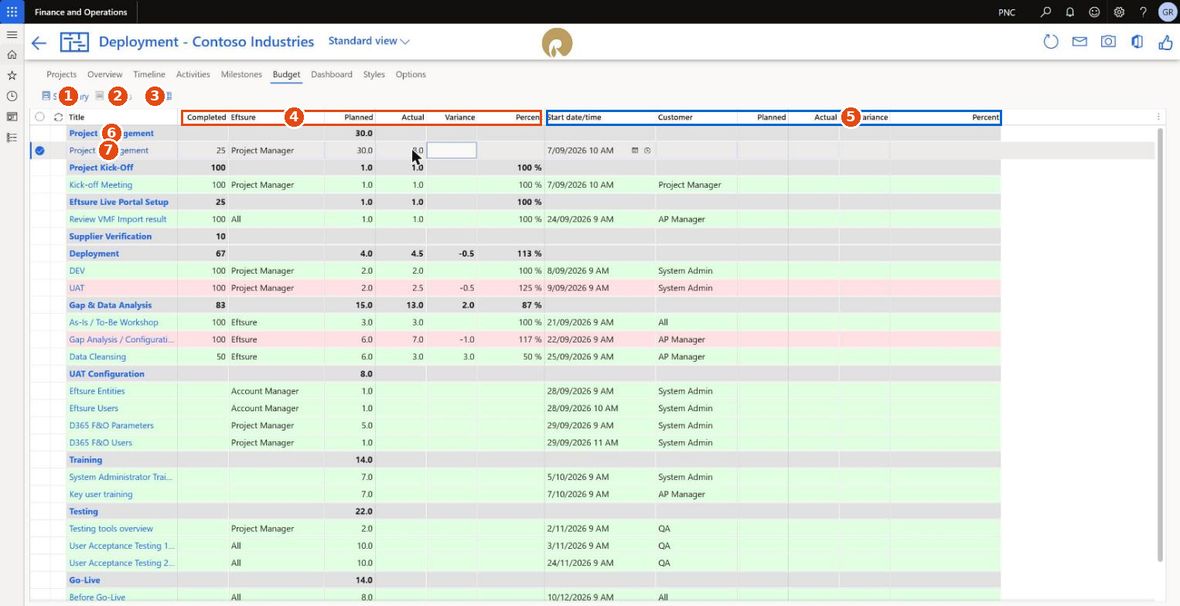Open Modules list icon in sidebar
This screenshot has height=606, width=1180.
tap(11, 137)
